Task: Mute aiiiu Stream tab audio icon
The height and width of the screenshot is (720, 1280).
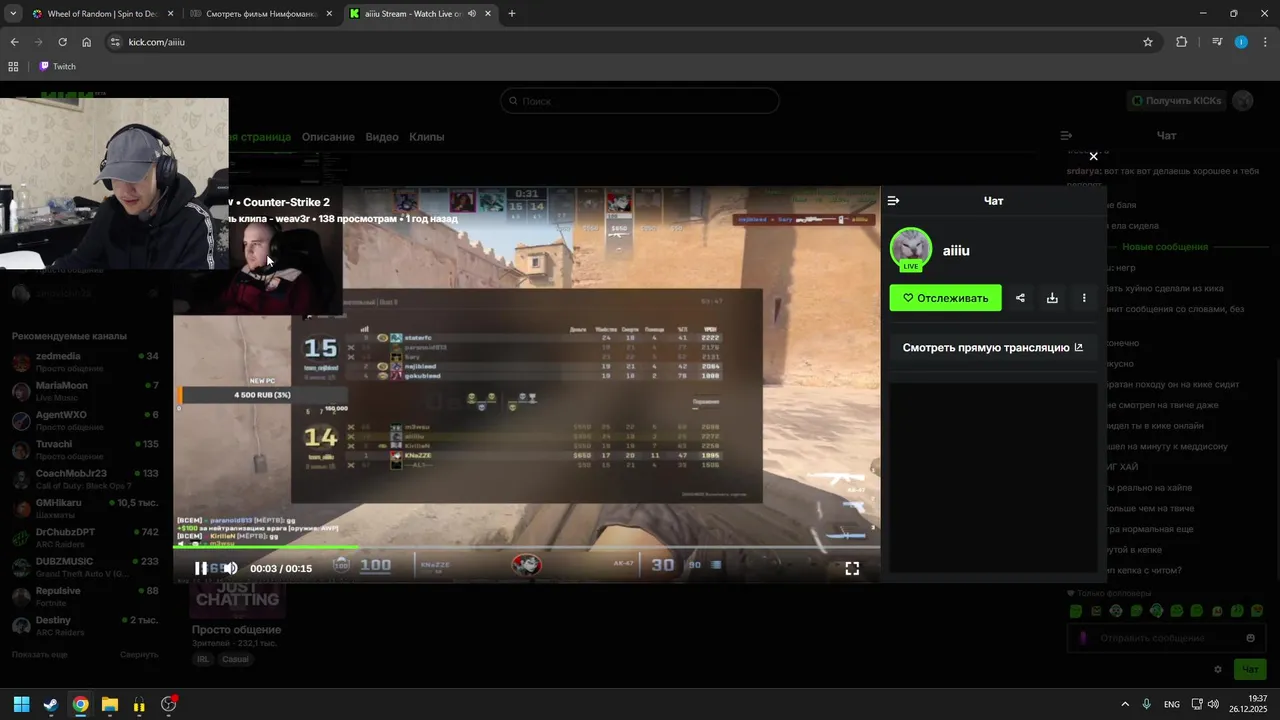Action: coord(470,14)
